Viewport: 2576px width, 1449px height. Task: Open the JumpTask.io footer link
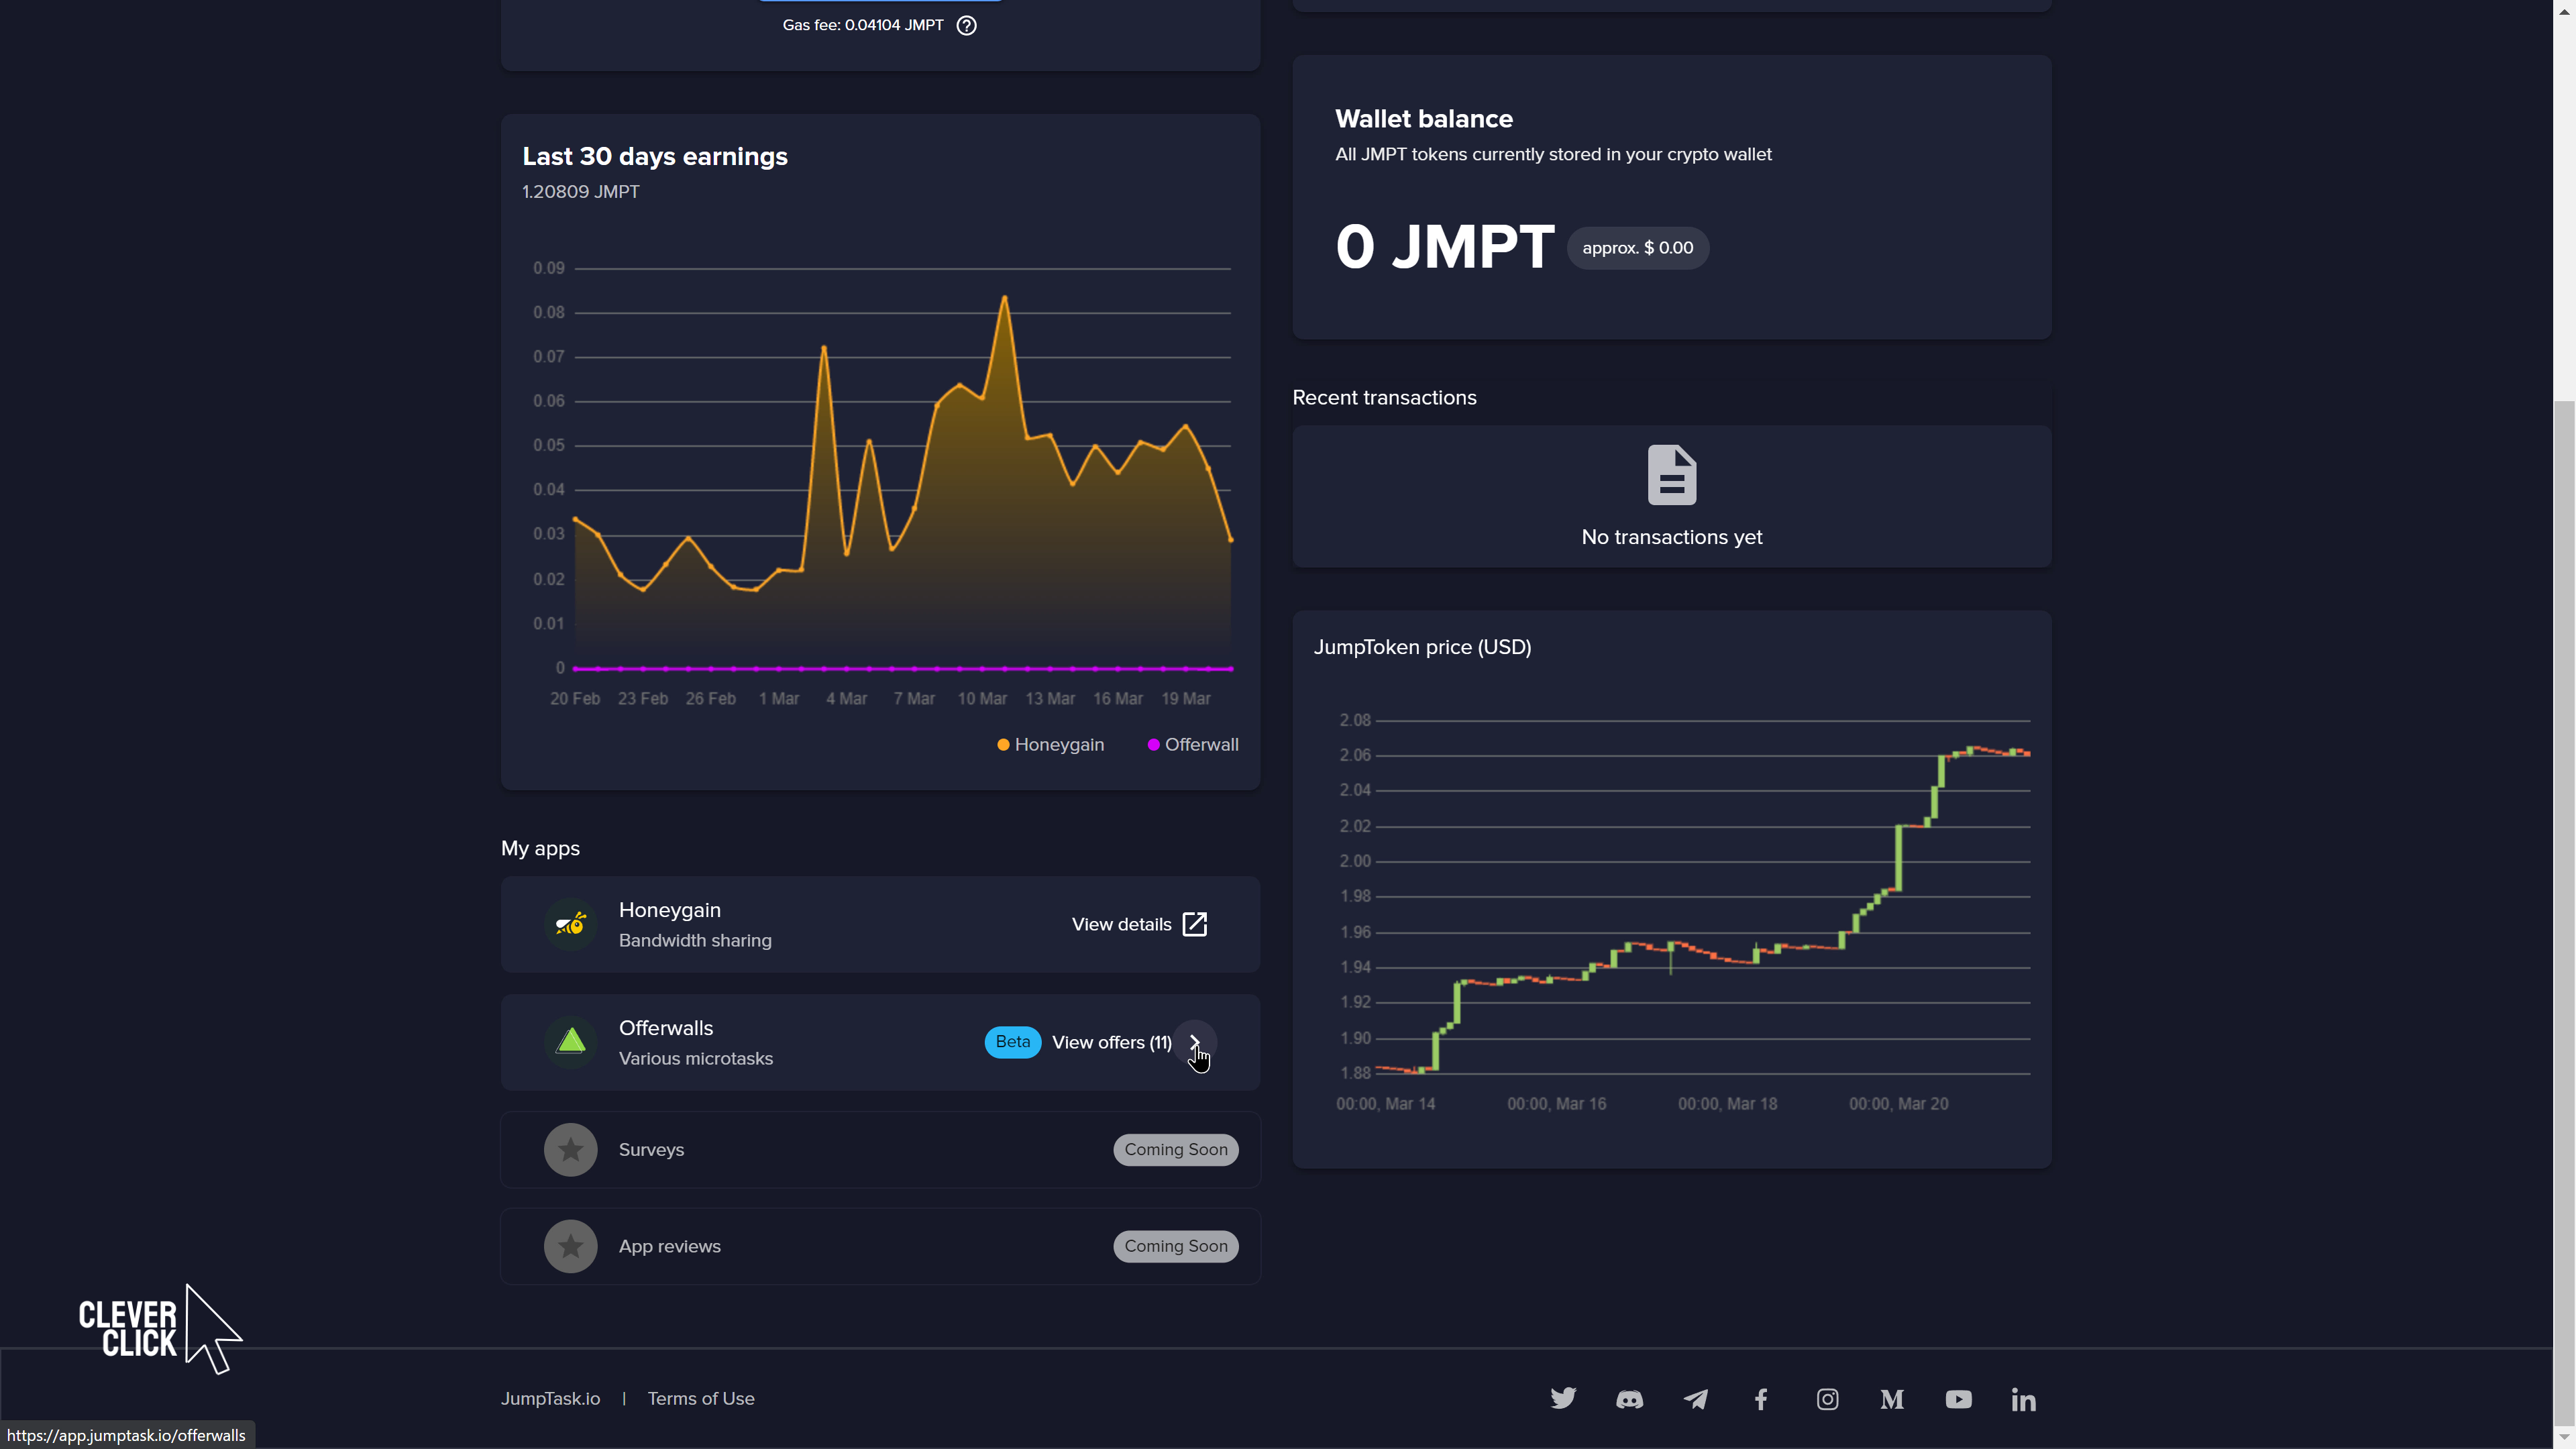[550, 1398]
